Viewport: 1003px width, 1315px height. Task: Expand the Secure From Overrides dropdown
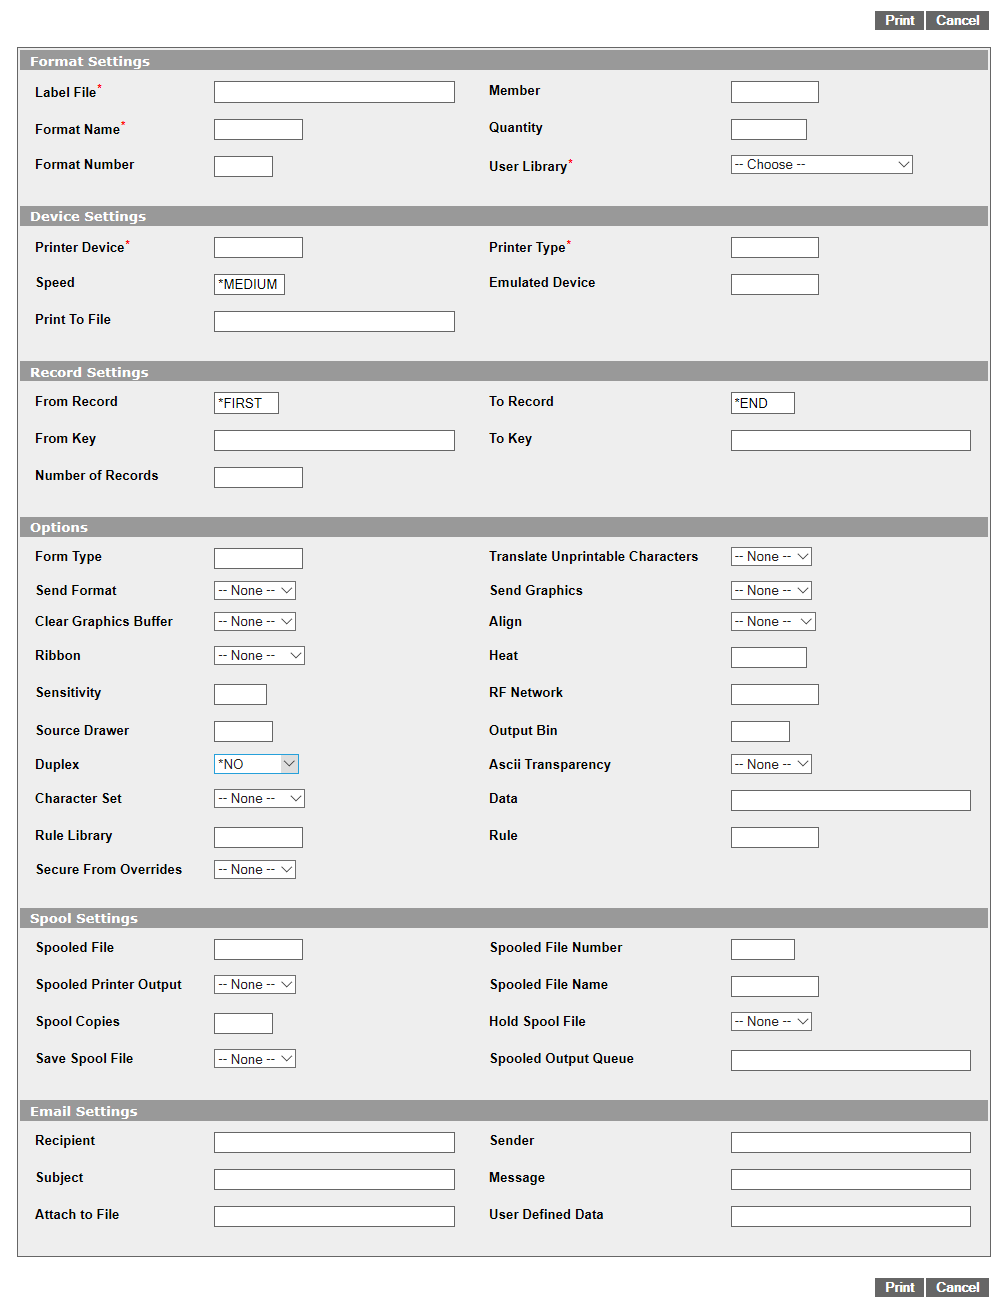pos(255,870)
